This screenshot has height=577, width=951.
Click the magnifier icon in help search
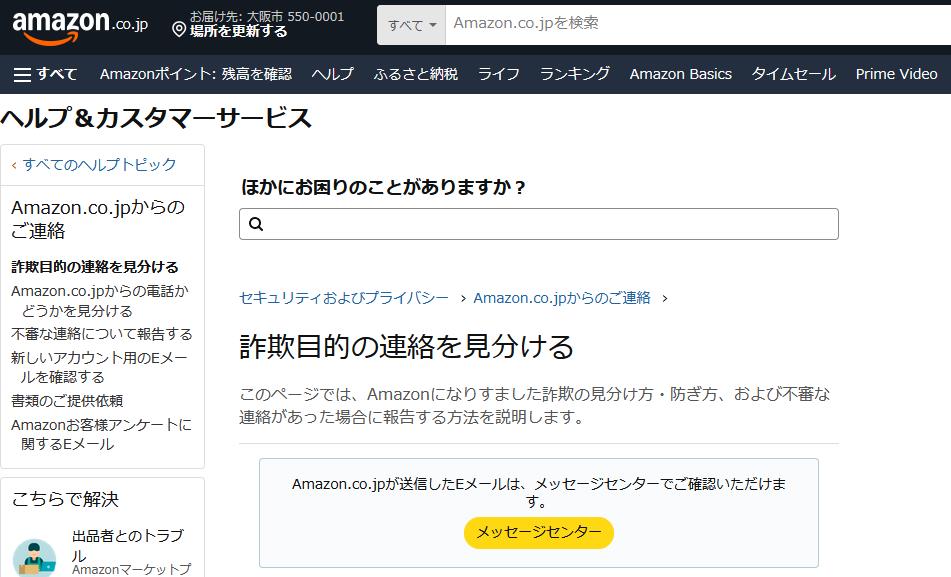pos(256,224)
